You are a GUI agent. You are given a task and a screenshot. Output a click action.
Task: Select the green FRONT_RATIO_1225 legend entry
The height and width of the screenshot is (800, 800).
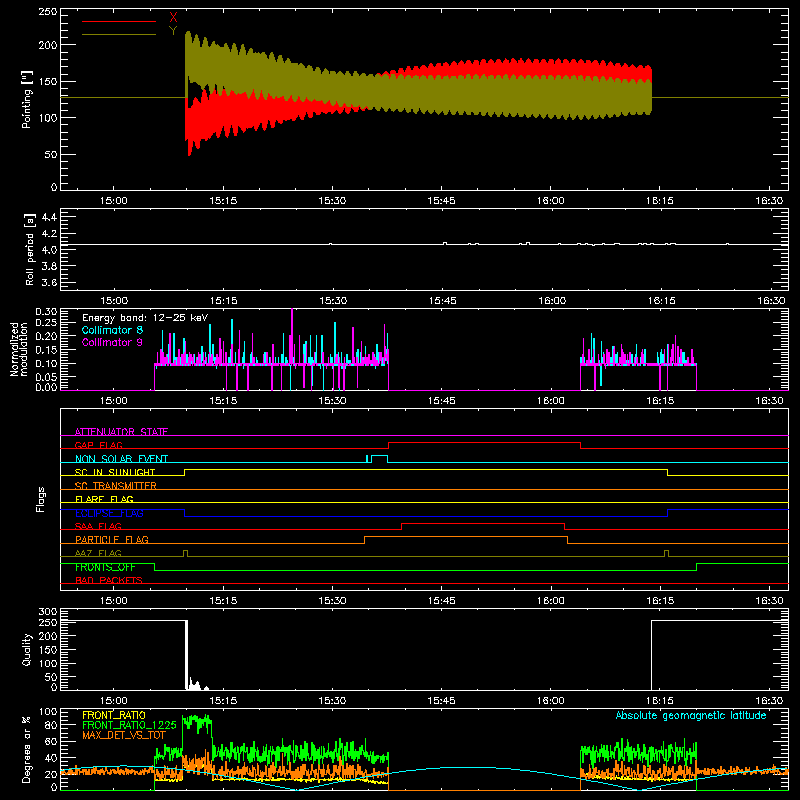click(129, 725)
